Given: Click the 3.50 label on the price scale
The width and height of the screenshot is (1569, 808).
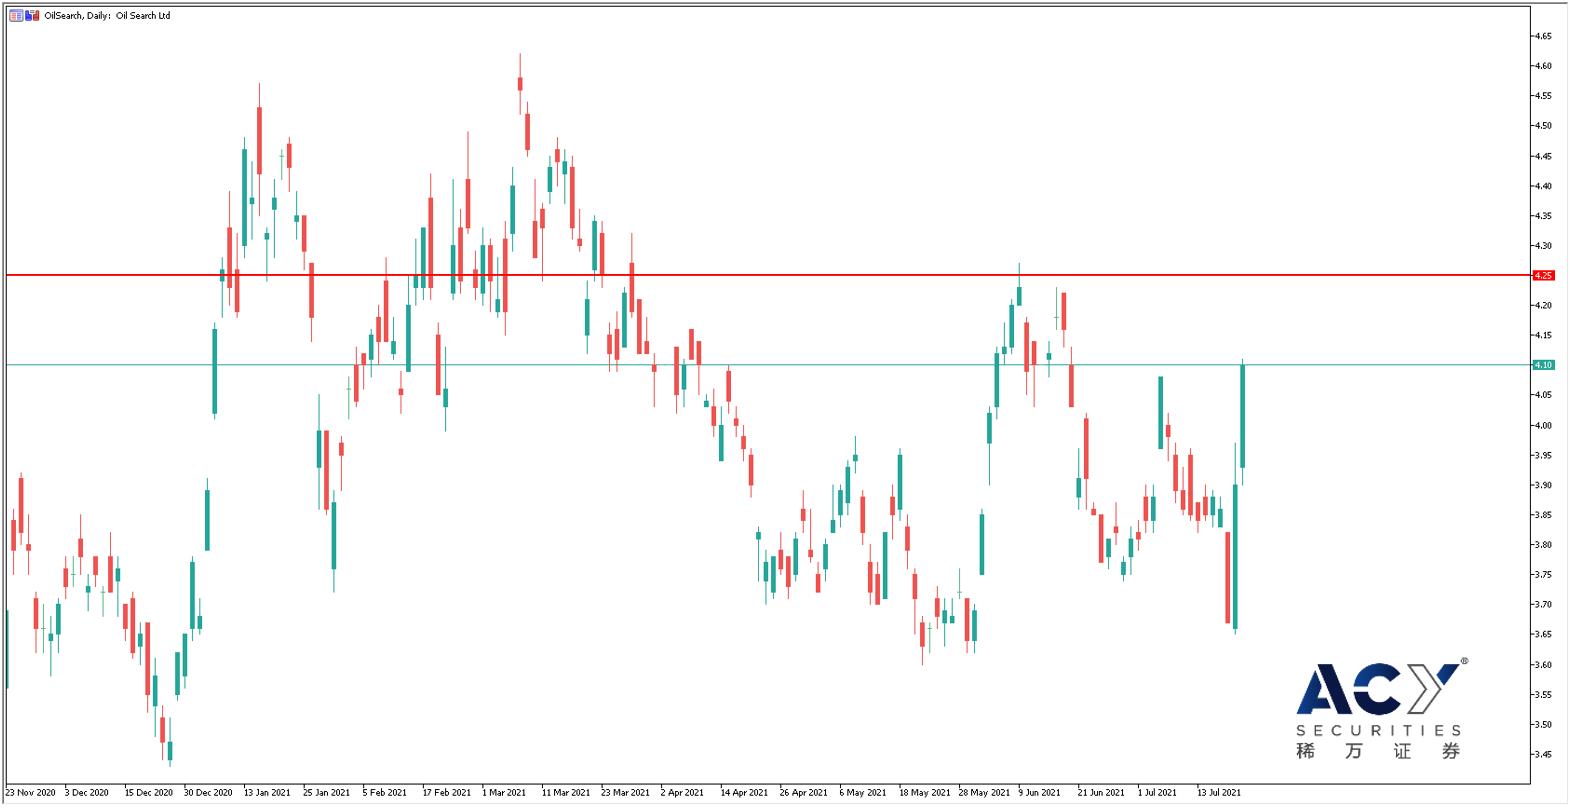Looking at the screenshot, I should point(1543,724).
